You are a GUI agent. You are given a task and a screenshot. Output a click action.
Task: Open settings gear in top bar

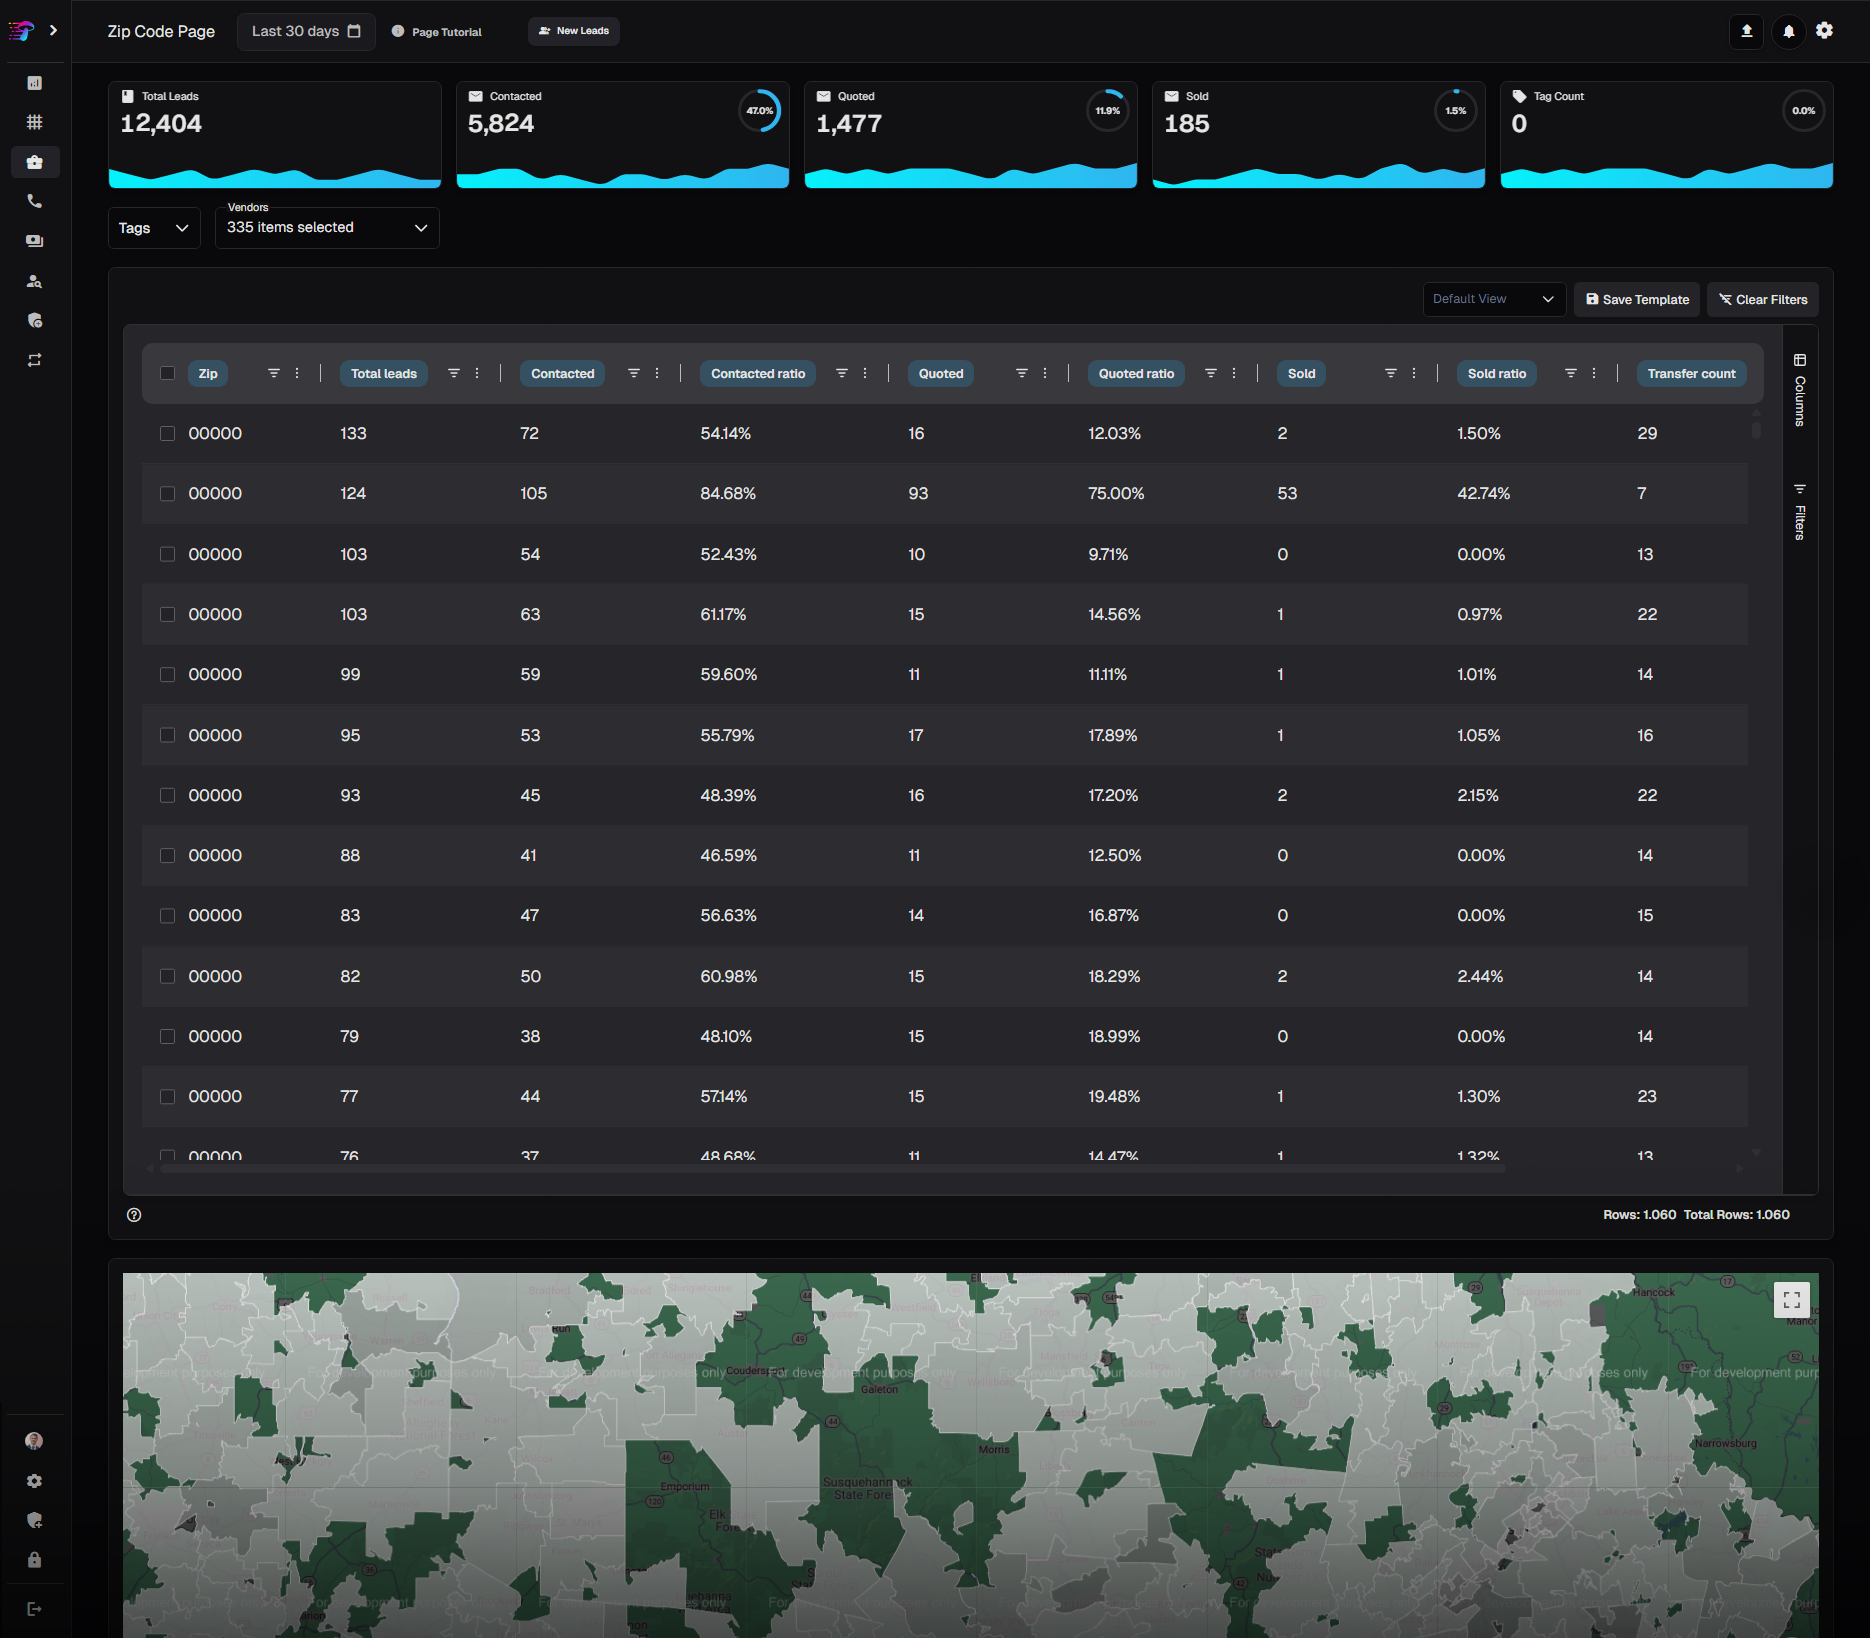pos(1824,31)
